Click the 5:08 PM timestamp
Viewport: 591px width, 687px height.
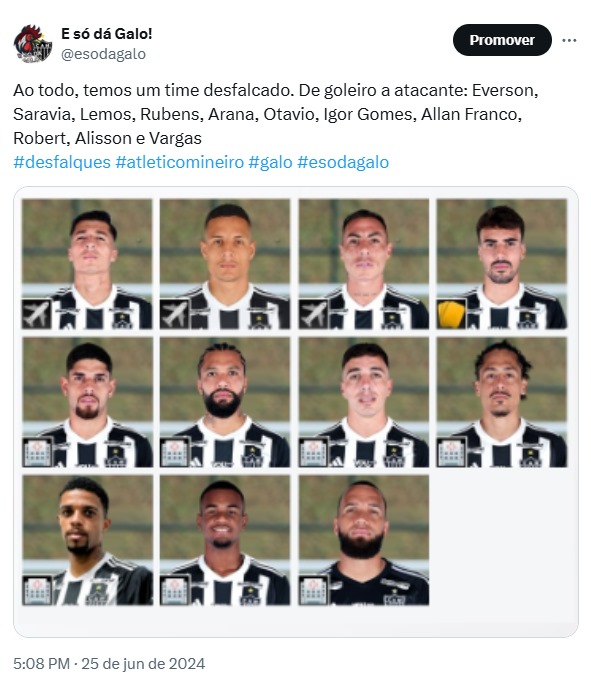click(42, 663)
